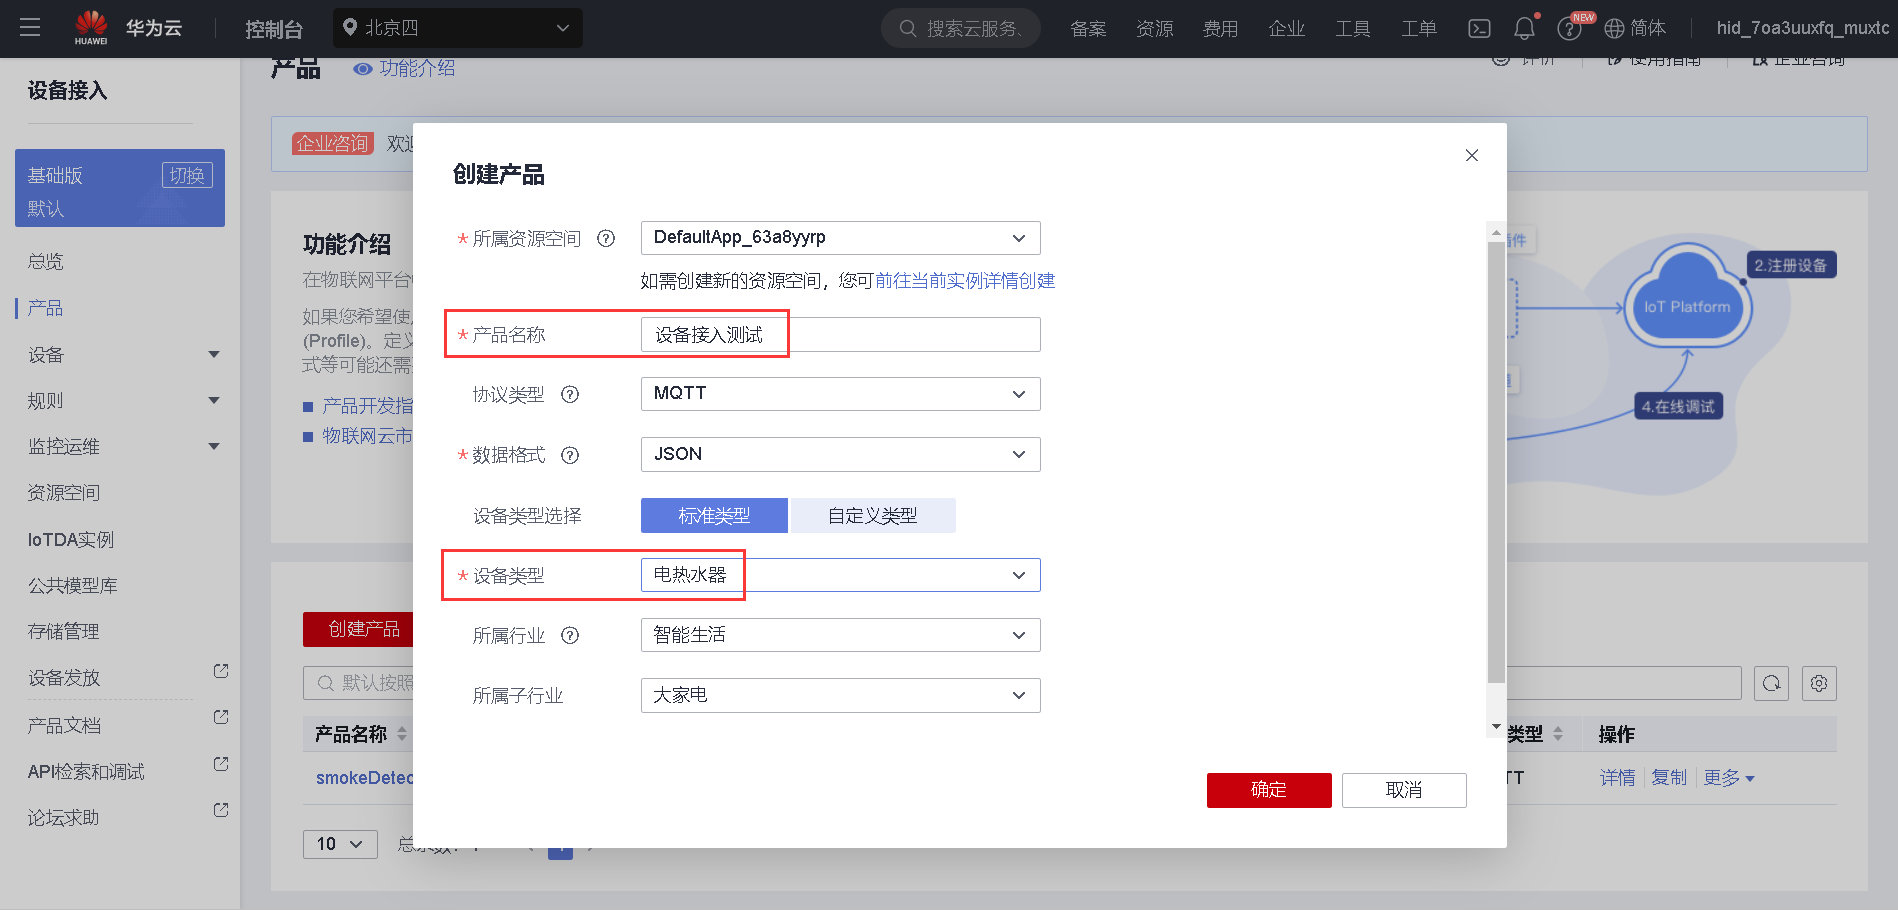This screenshot has width=1898, height=910.
Task: Open table column settings gear
Action: (1819, 683)
